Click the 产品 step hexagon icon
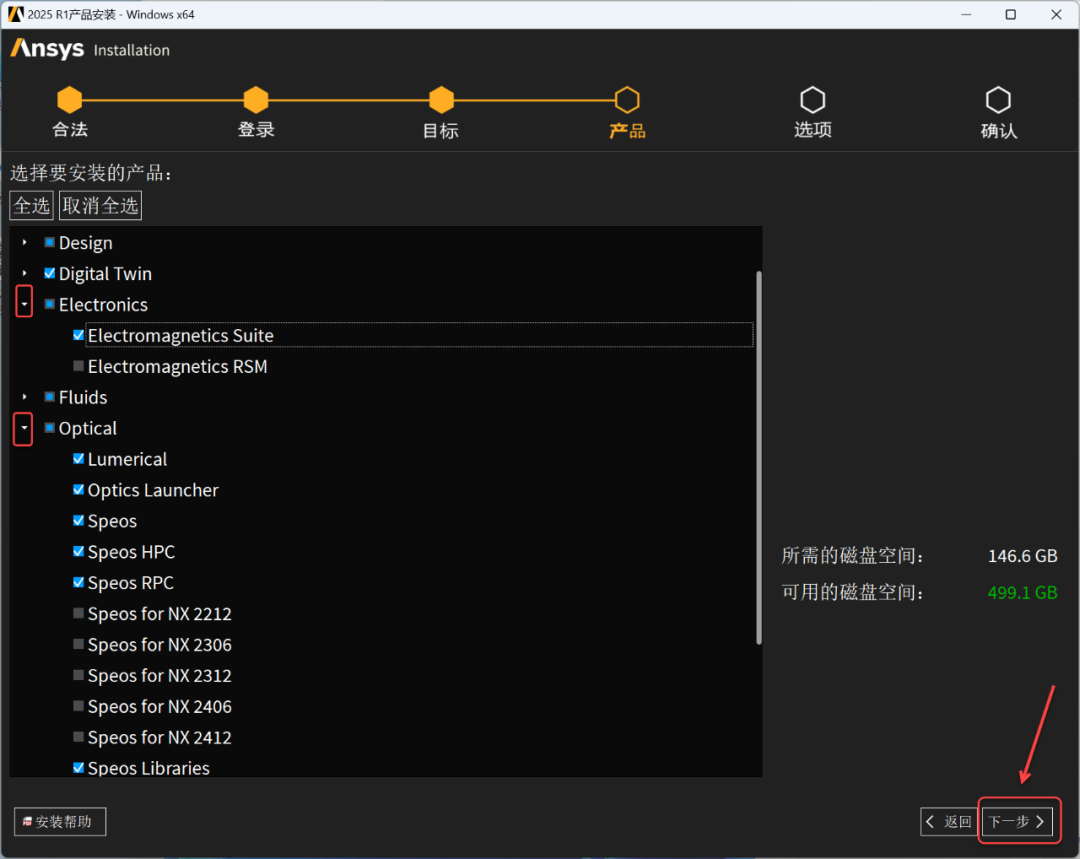 click(627, 100)
